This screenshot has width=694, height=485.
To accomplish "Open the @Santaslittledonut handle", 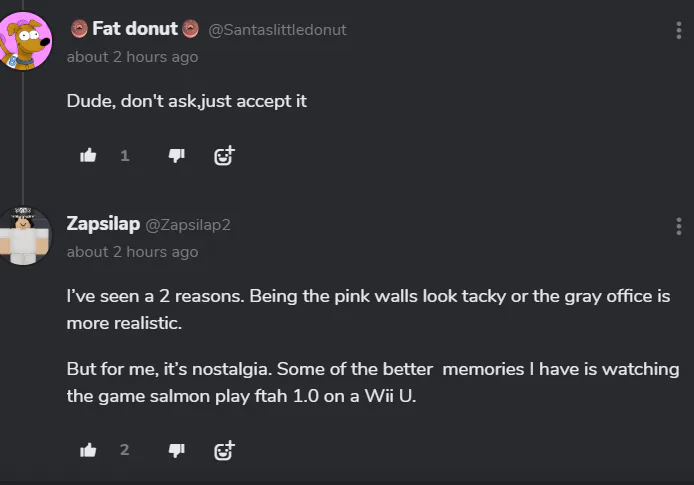I will click(277, 30).
